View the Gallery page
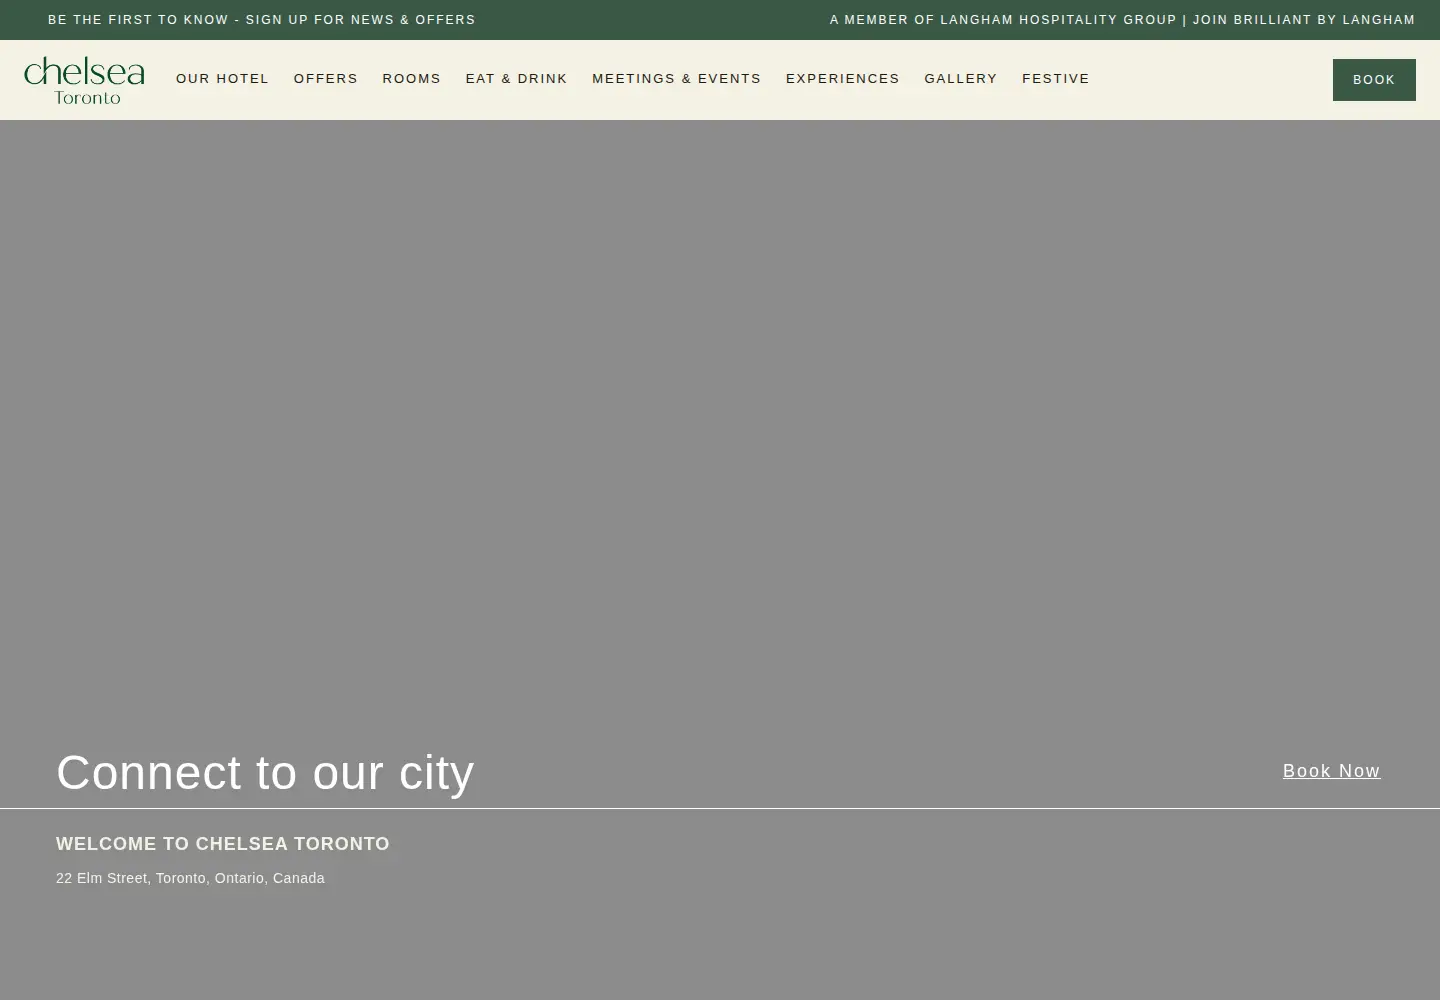Viewport: 1440px width, 1000px height. 960,79
